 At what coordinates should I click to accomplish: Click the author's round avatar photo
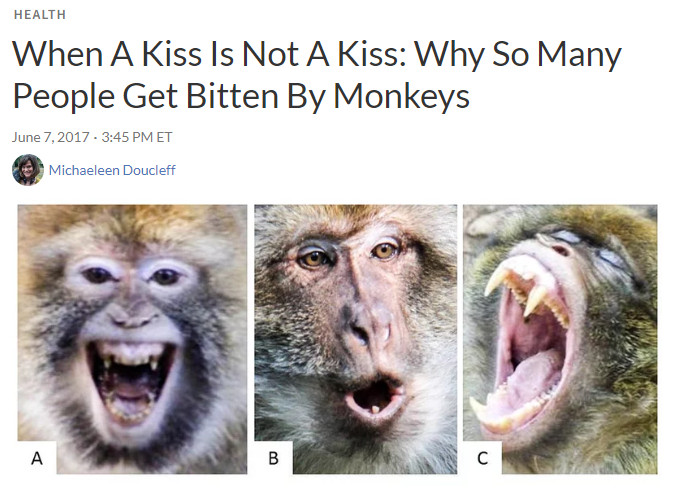pyautogui.click(x=28, y=170)
